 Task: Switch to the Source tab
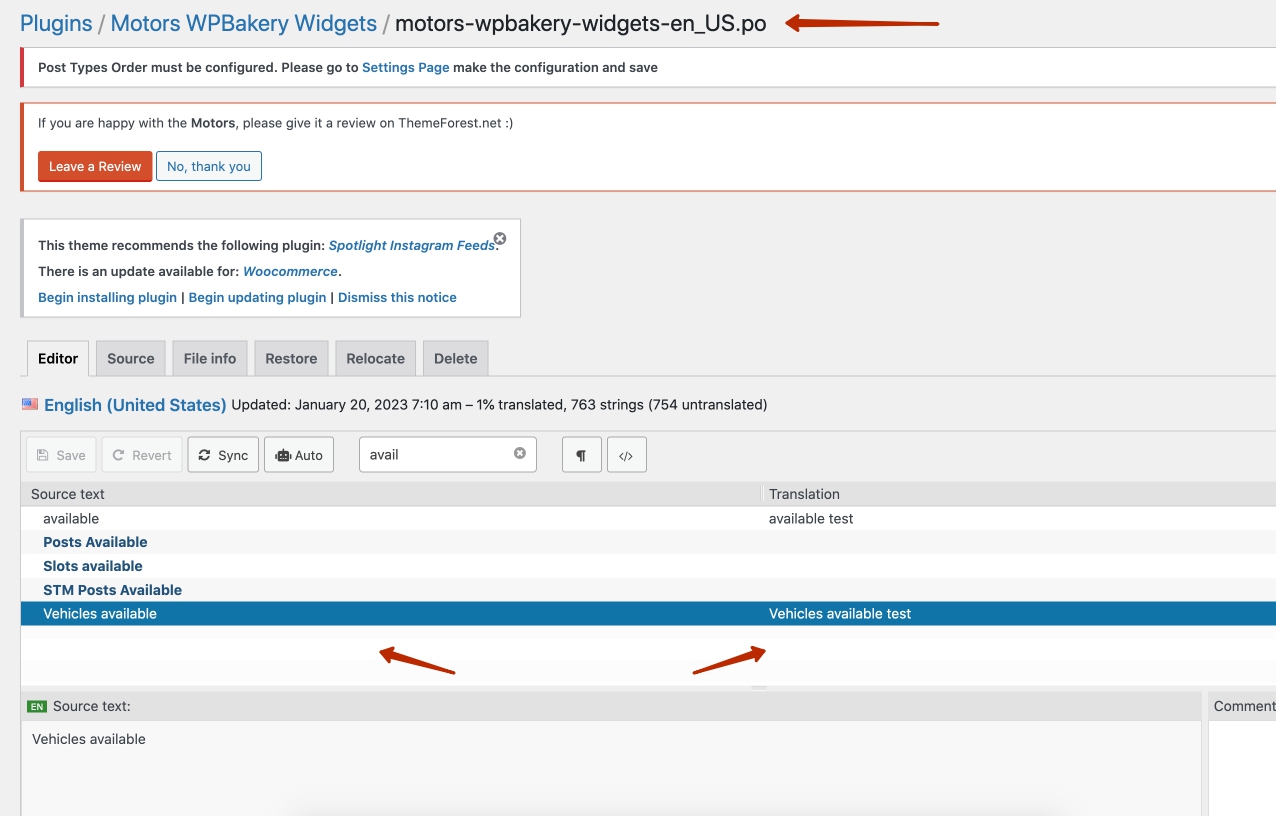[131, 359]
